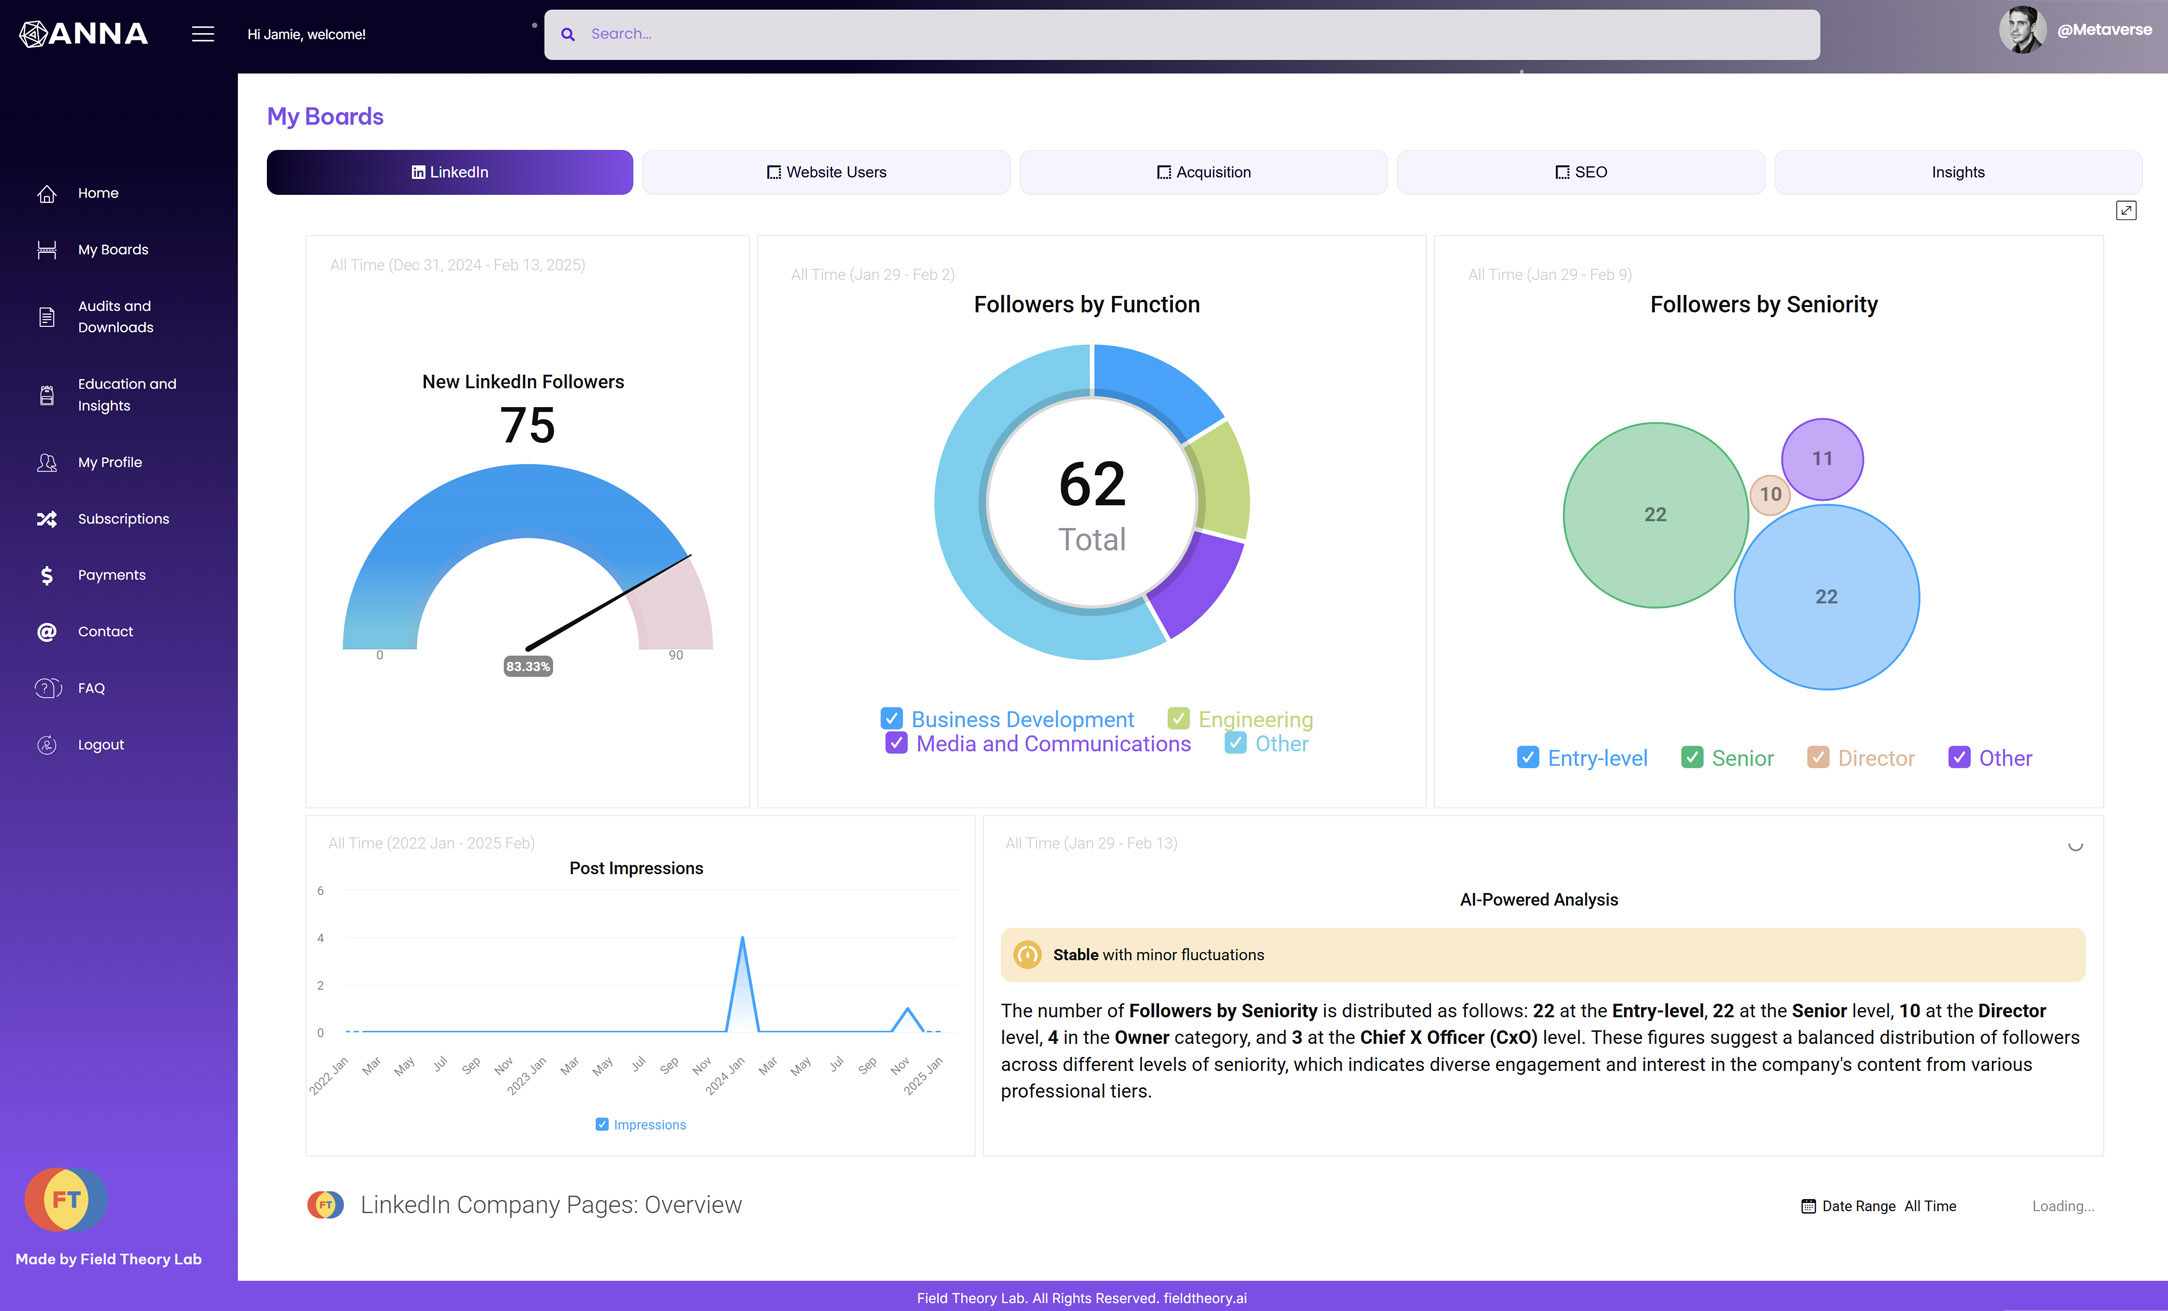Click the orange 10 Director bubble

[x=1770, y=494]
